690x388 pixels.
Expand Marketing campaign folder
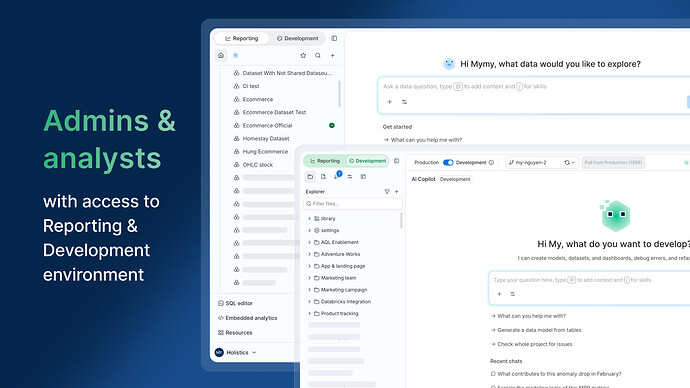[309, 290]
